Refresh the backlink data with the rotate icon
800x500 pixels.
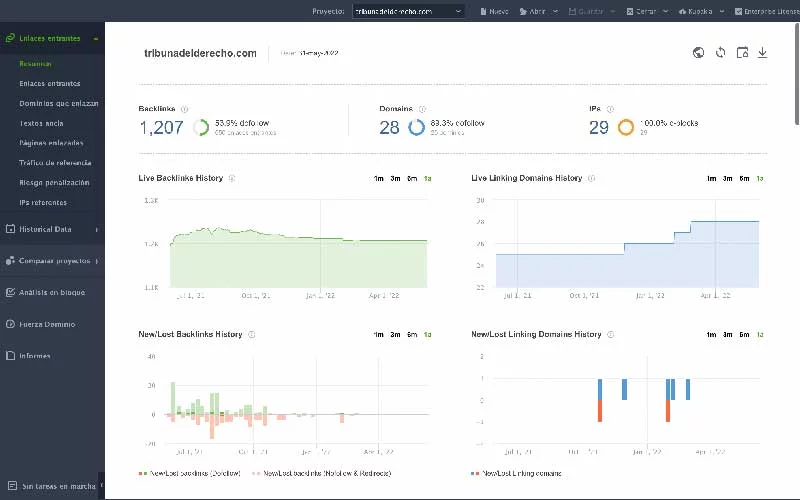[x=720, y=53]
